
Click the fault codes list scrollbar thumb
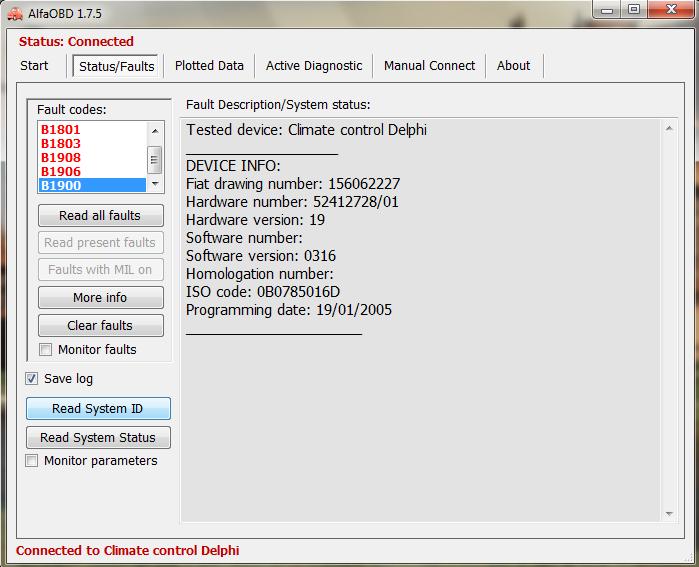pos(154,160)
